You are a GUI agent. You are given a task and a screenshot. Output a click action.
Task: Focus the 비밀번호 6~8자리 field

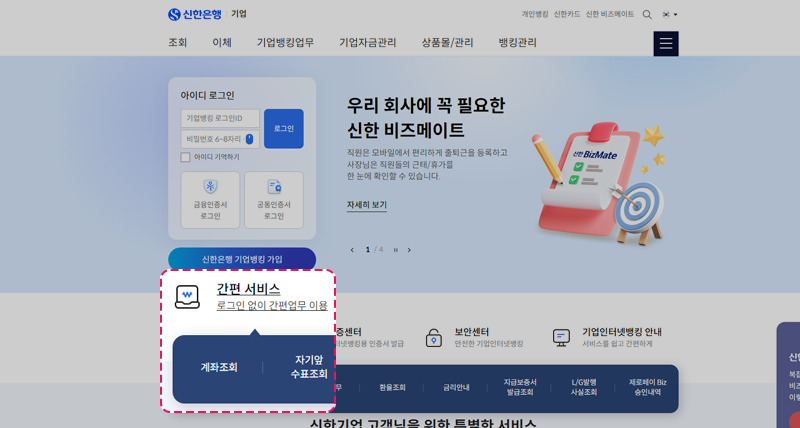tap(220, 139)
